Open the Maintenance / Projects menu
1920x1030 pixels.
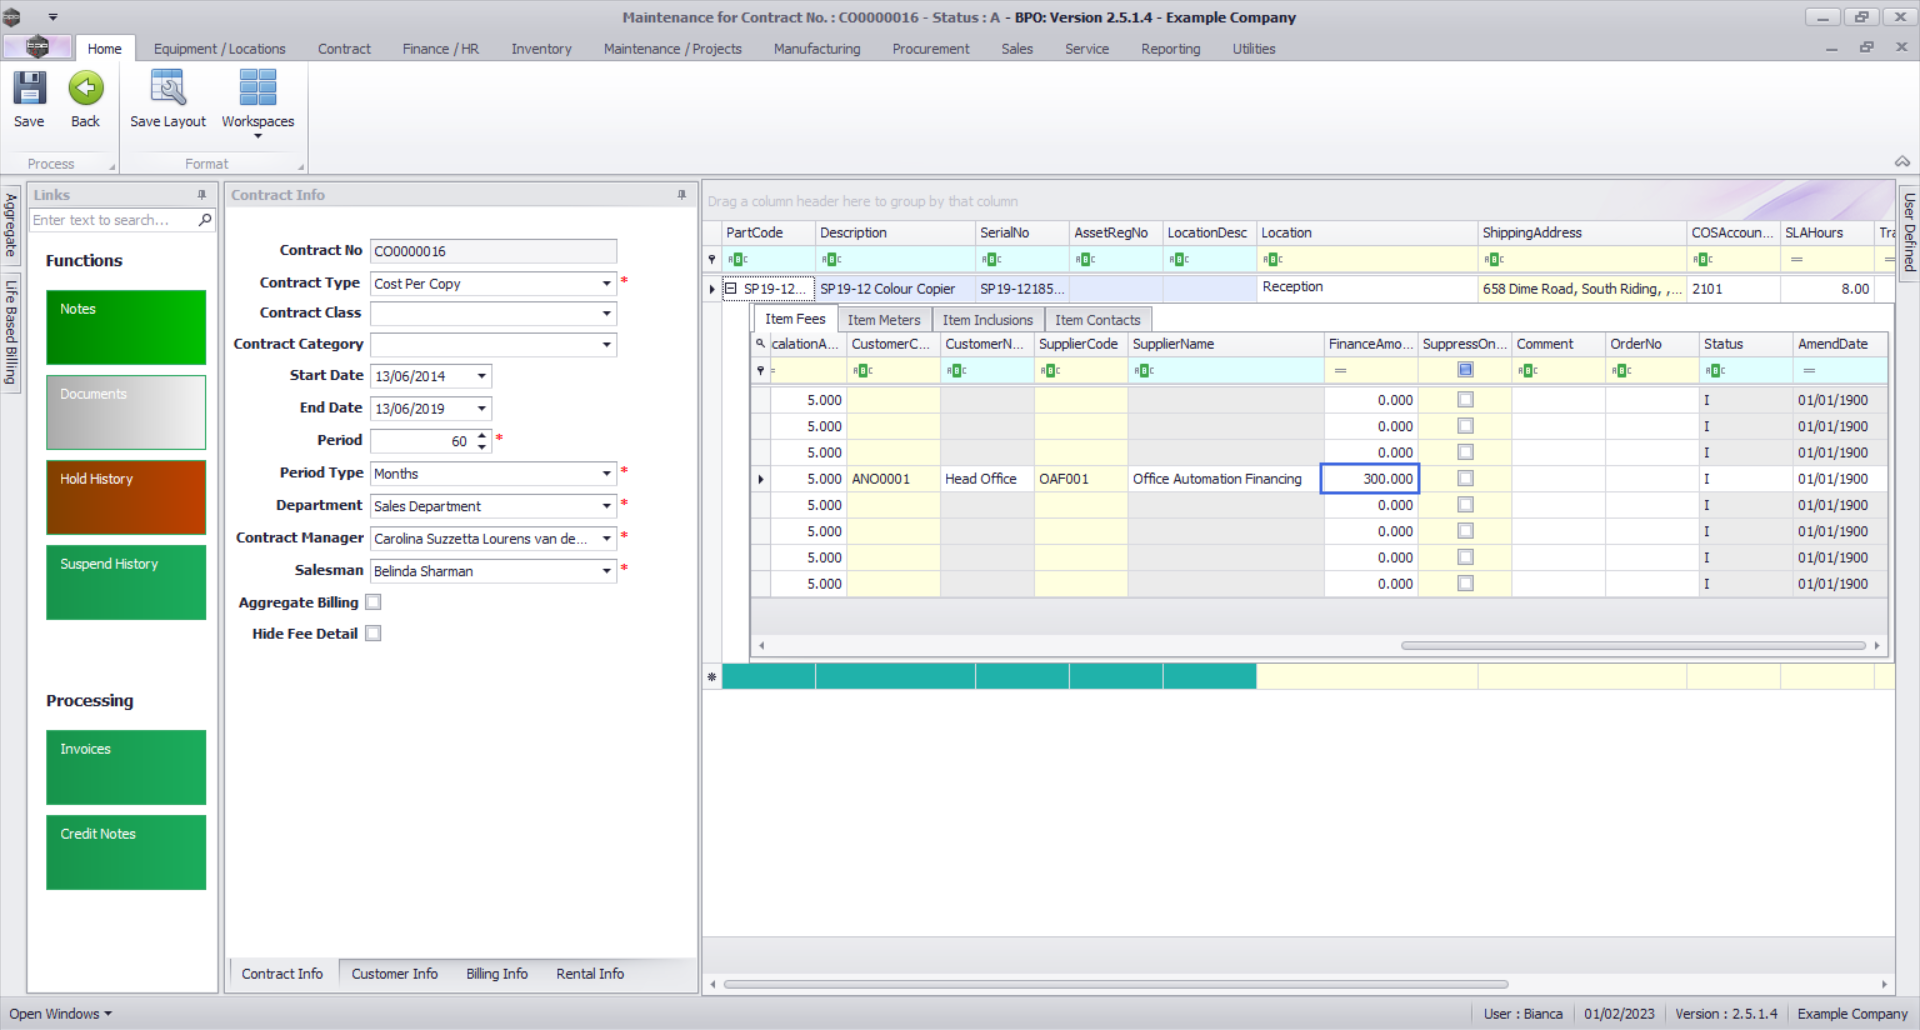pos(672,49)
